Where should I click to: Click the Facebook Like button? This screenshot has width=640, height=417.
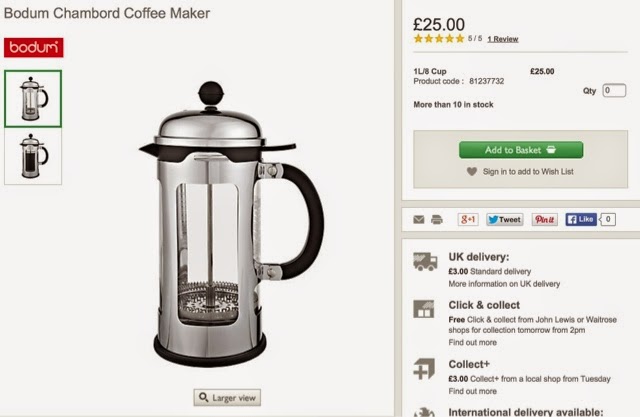tap(581, 220)
